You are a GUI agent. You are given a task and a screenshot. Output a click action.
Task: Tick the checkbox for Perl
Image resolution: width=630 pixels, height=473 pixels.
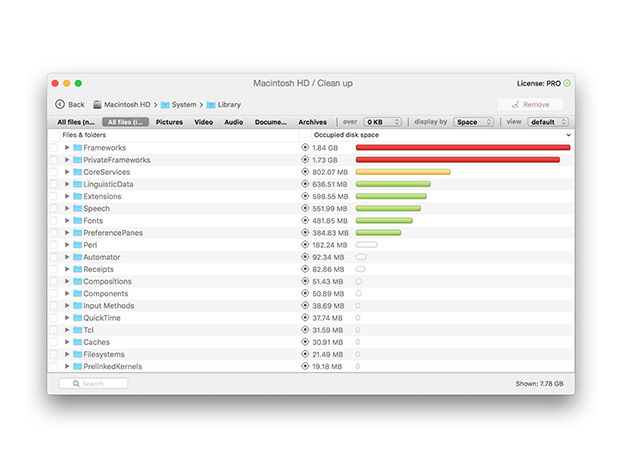53,245
